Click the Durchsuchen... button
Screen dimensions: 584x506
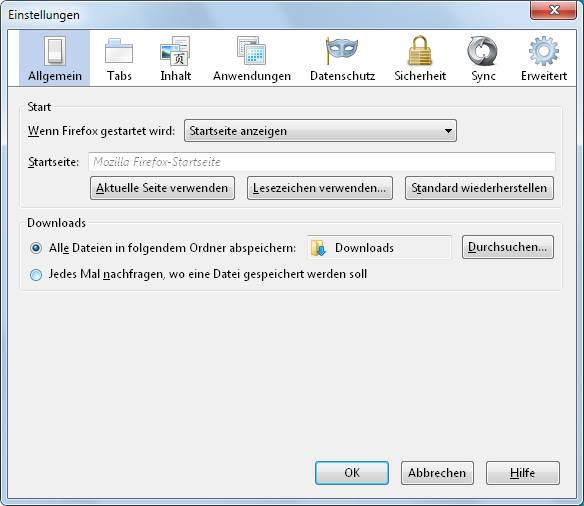[x=508, y=247]
